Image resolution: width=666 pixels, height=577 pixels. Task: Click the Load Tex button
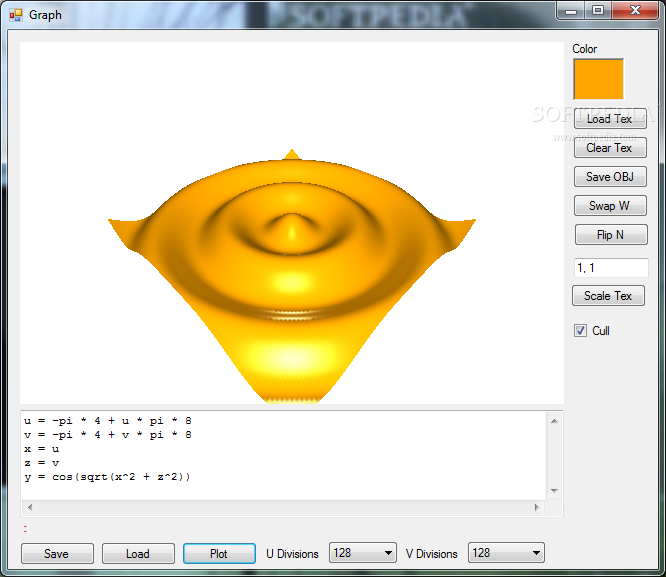[x=610, y=119]
